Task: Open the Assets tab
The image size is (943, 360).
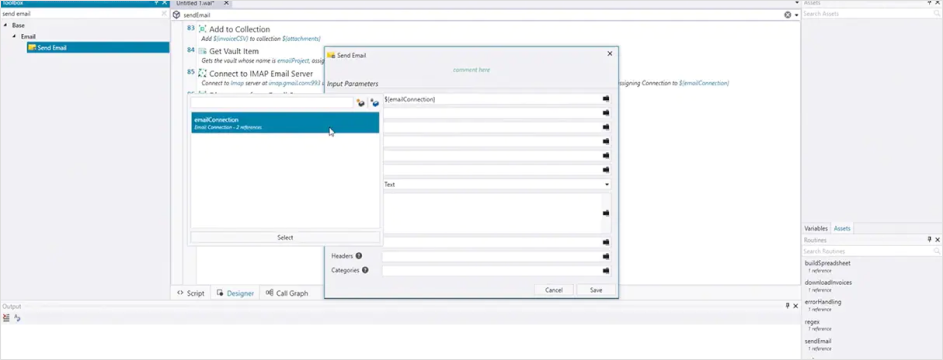Action: tap(842, 229)
